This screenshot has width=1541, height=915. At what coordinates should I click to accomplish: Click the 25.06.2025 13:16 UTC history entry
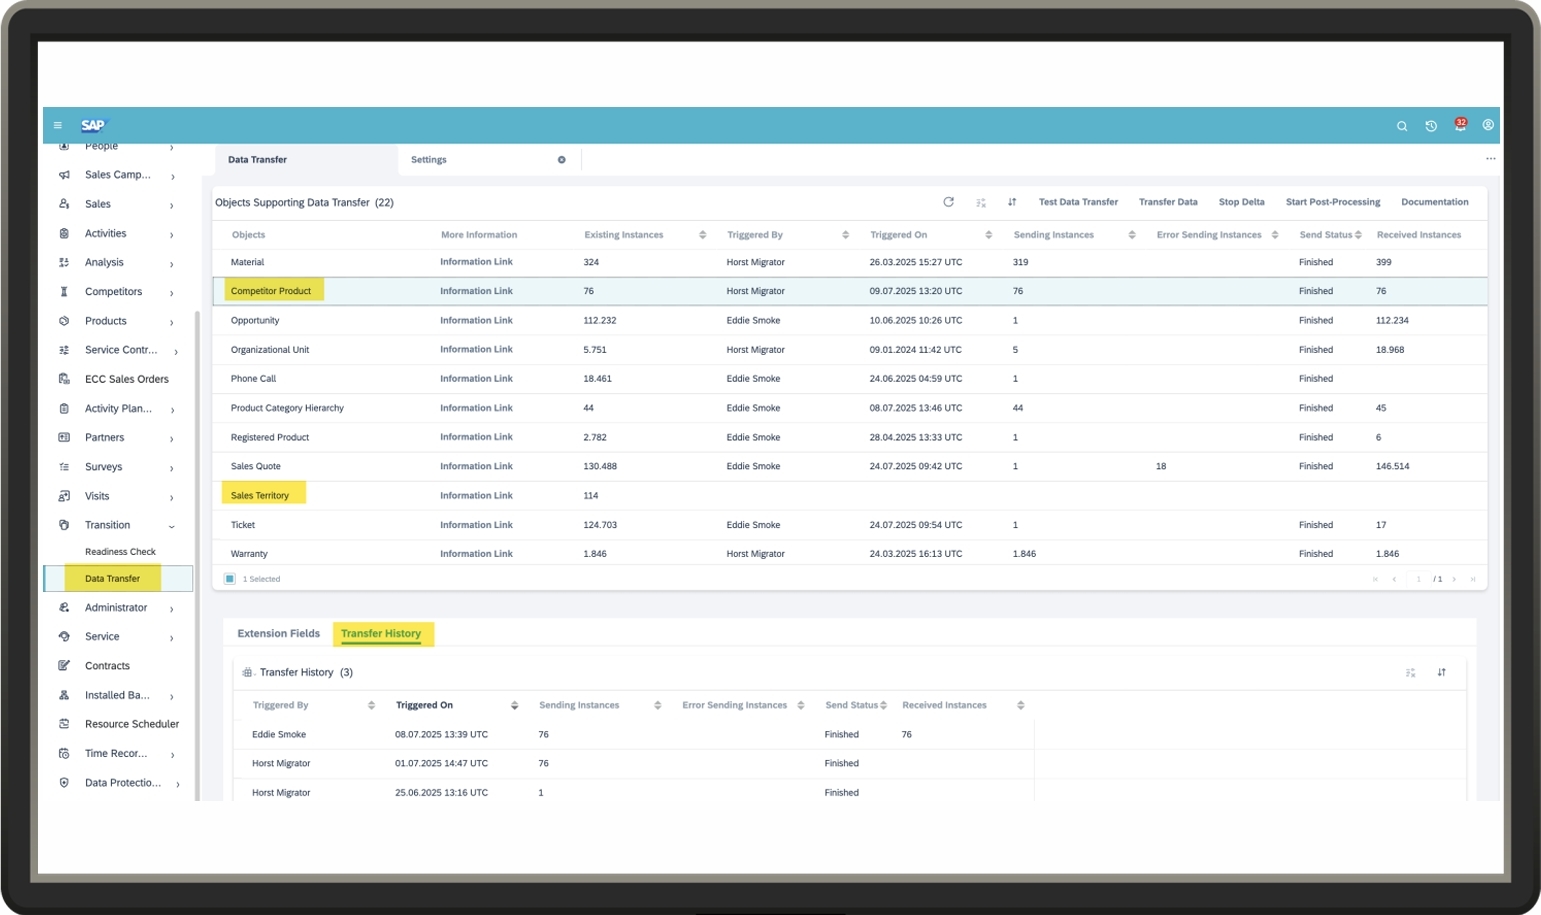pos(441,793)
